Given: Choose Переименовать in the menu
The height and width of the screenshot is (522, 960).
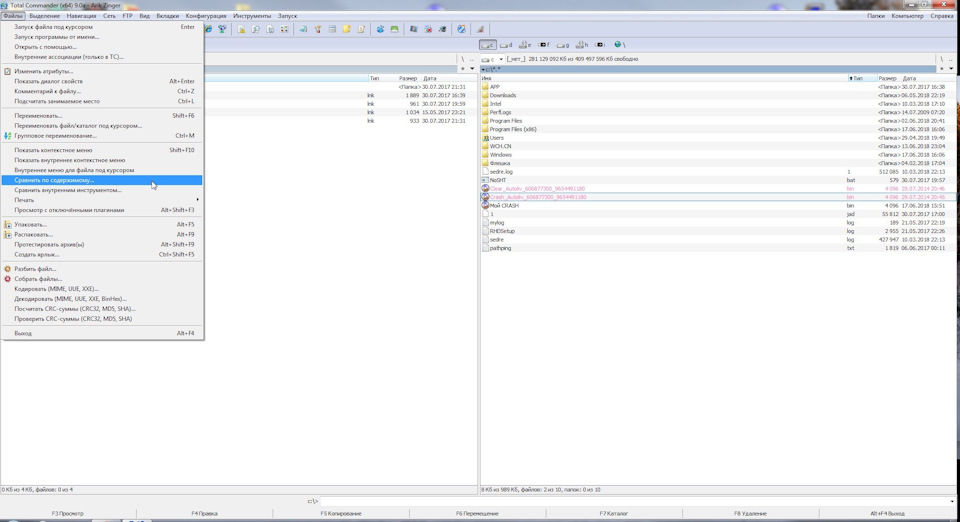Looking at the screenshot, I should (x=102, y=116).
